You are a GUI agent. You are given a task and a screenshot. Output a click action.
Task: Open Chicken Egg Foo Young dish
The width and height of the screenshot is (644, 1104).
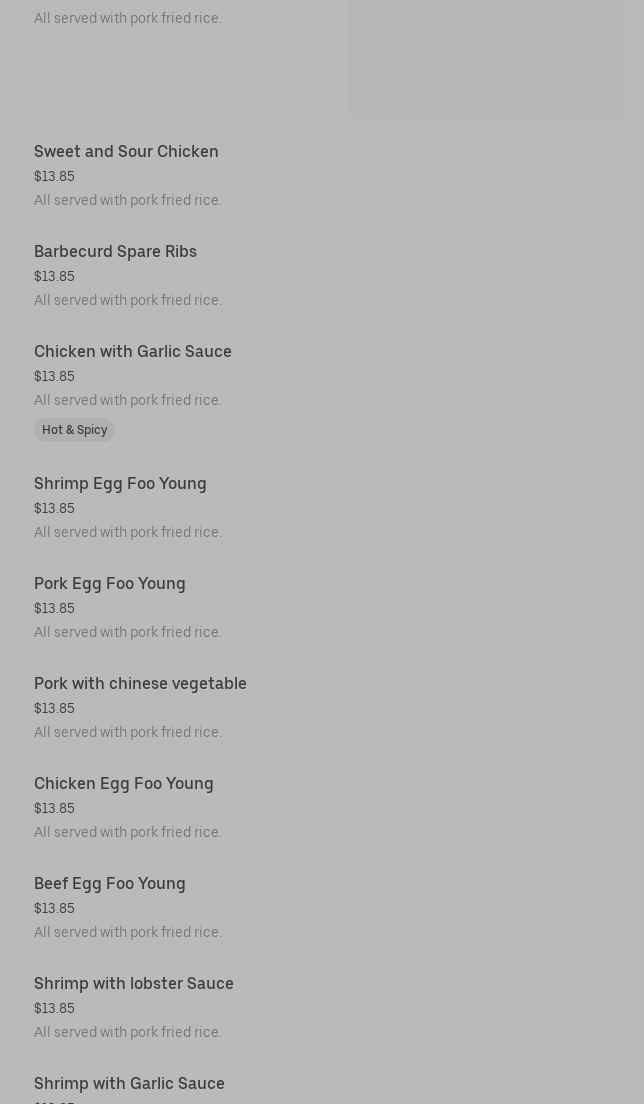coord(124,784)
